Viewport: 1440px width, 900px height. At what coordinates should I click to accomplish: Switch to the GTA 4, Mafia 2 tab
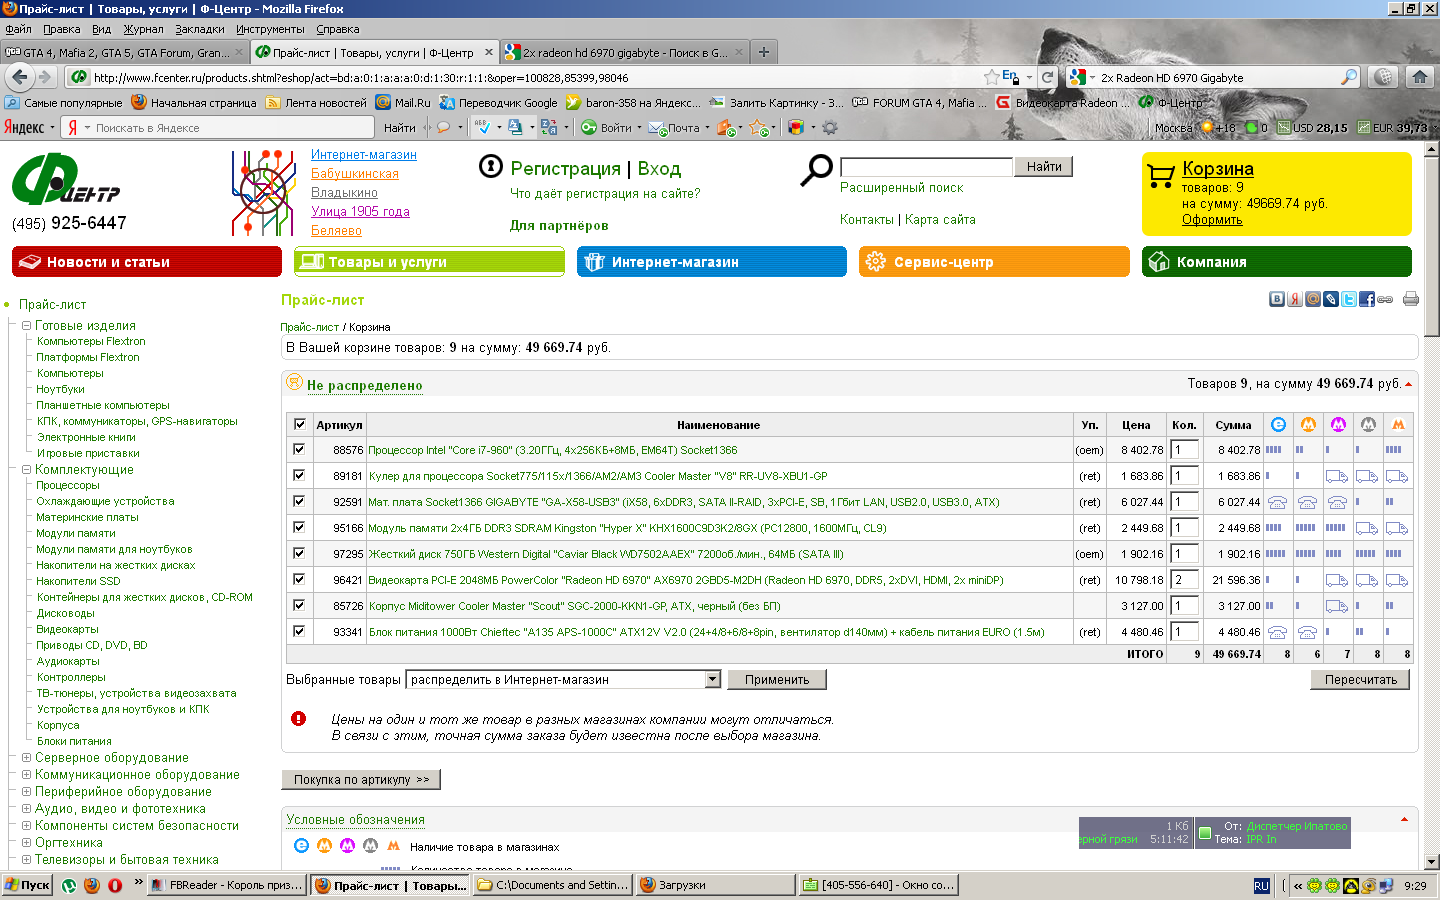pos(125,52)
